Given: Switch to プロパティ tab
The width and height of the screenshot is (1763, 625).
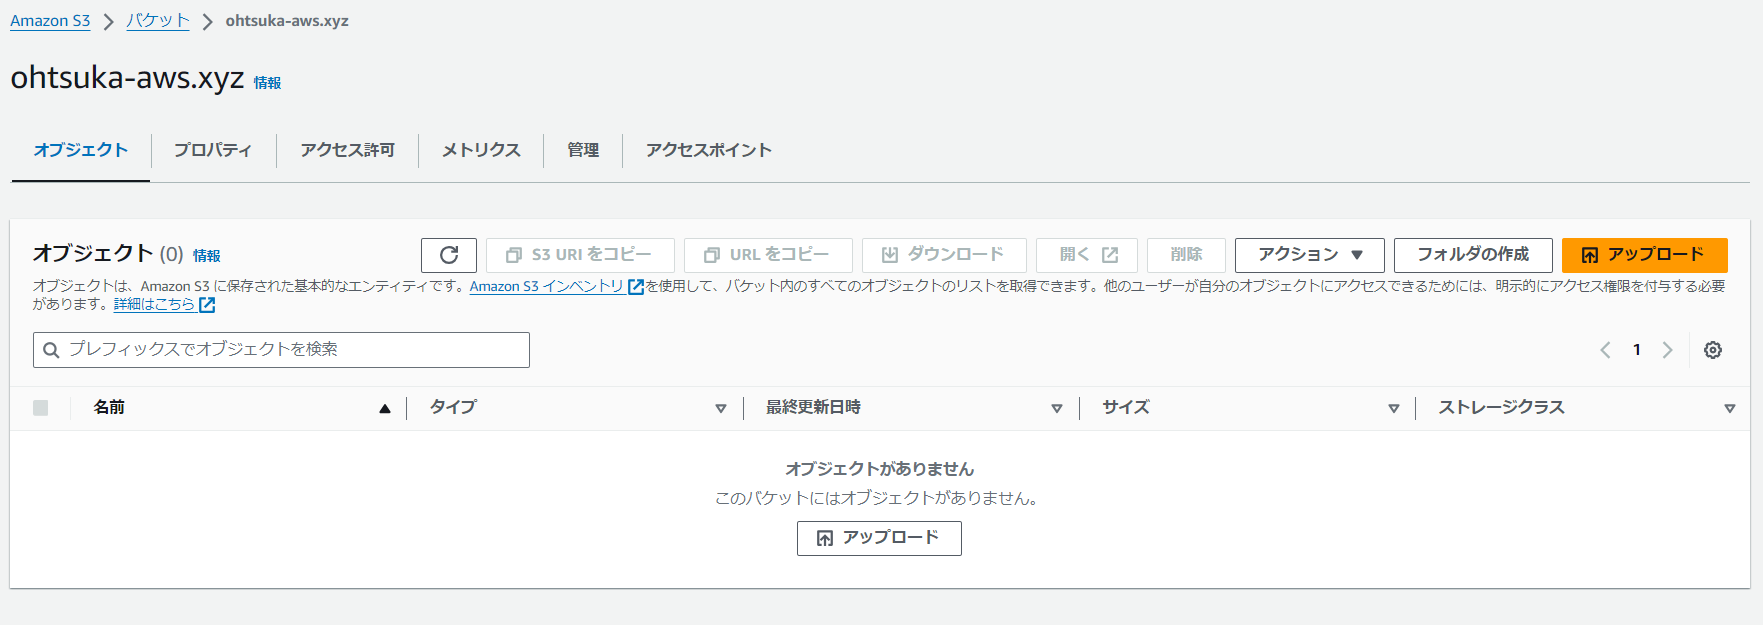Looking at the screenshot, I should click(213, 150).
